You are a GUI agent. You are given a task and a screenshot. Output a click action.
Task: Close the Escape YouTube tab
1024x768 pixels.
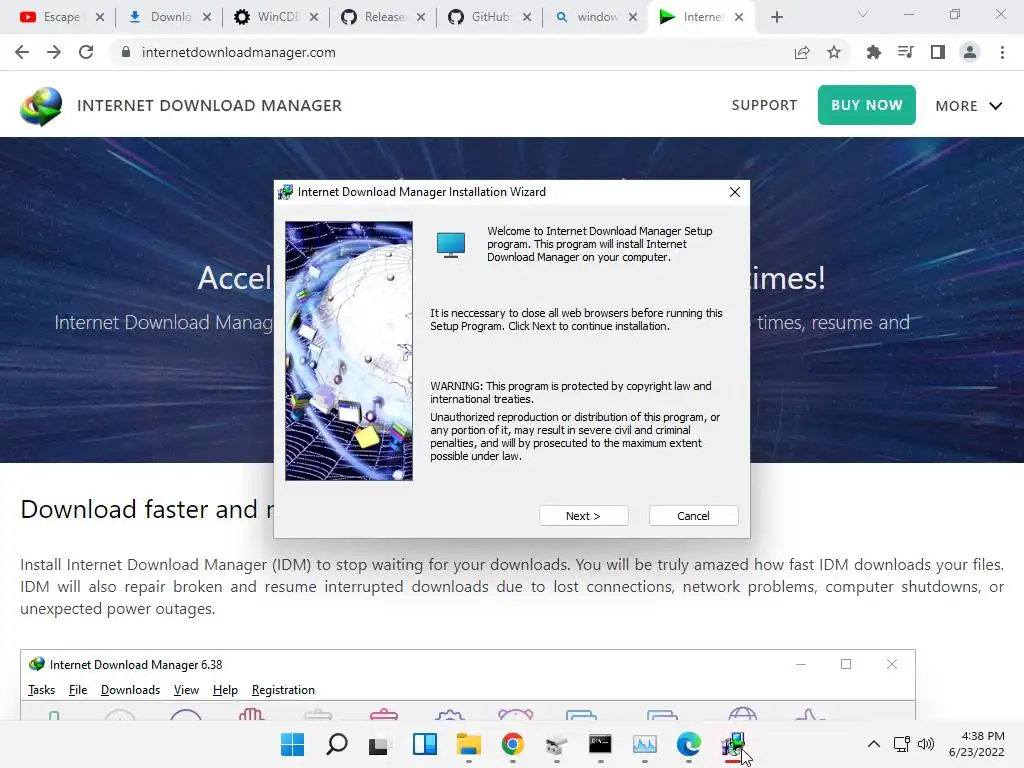click(100, 17)
